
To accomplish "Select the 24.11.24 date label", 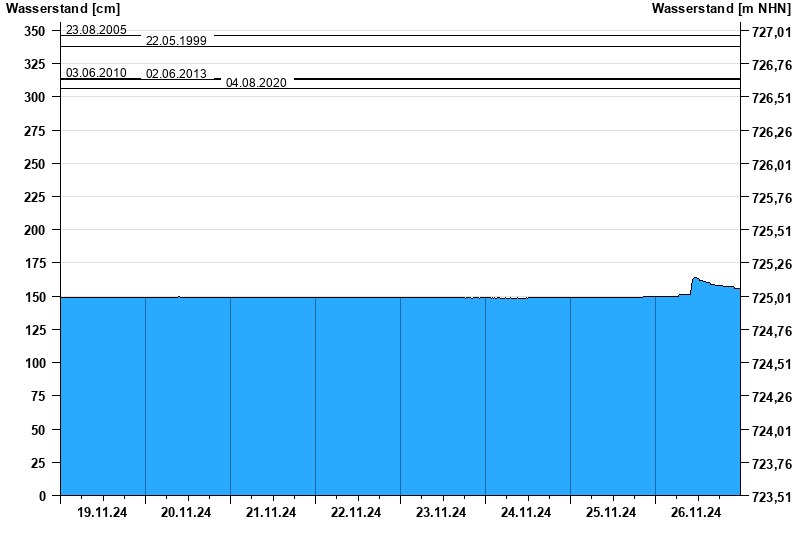I will click(x=527, y=513).
